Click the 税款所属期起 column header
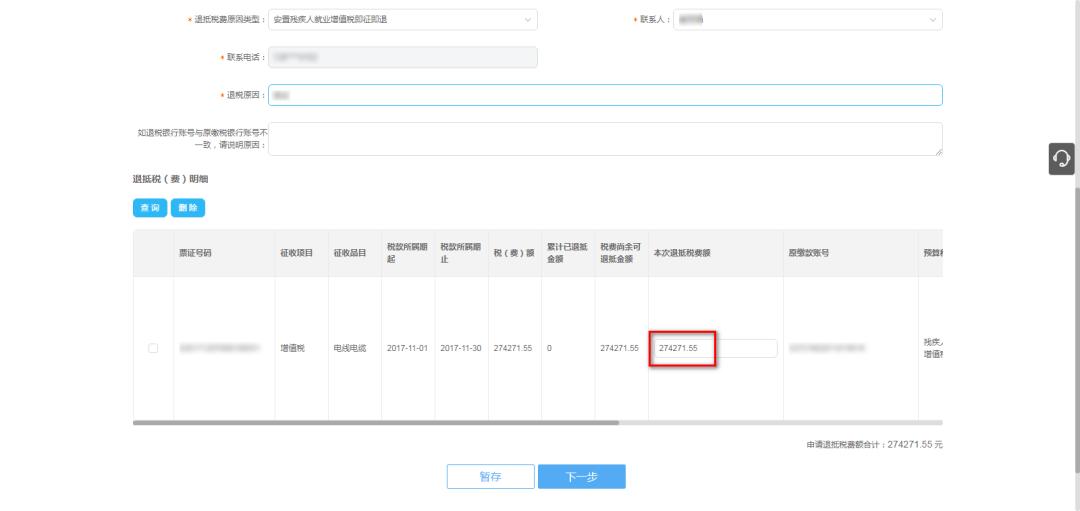 coord(406,253)
